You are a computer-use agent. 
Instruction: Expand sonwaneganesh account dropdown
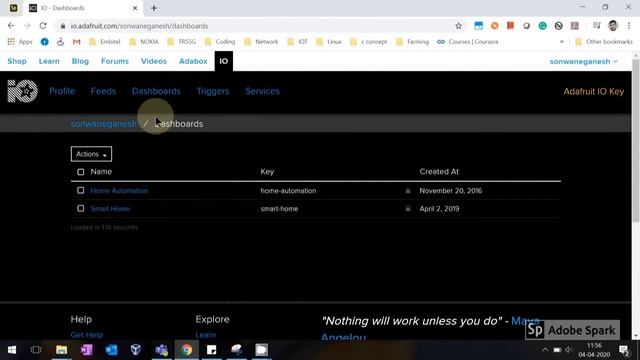[583, 61]
